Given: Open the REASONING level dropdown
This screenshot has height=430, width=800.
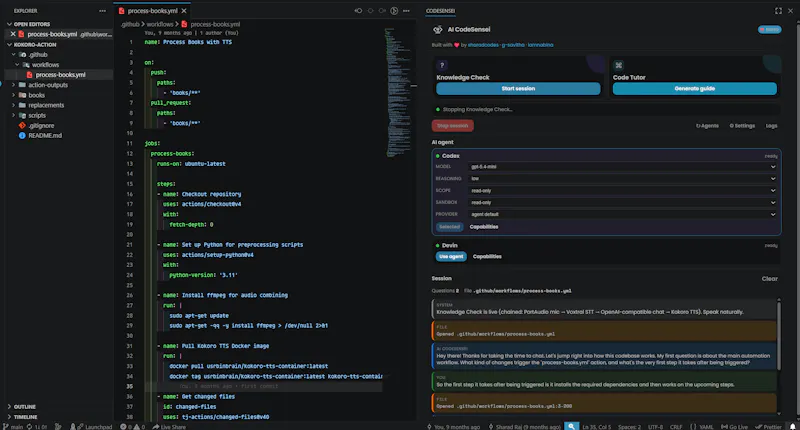Looking at the screenshot, I should [x=622, y=179].
